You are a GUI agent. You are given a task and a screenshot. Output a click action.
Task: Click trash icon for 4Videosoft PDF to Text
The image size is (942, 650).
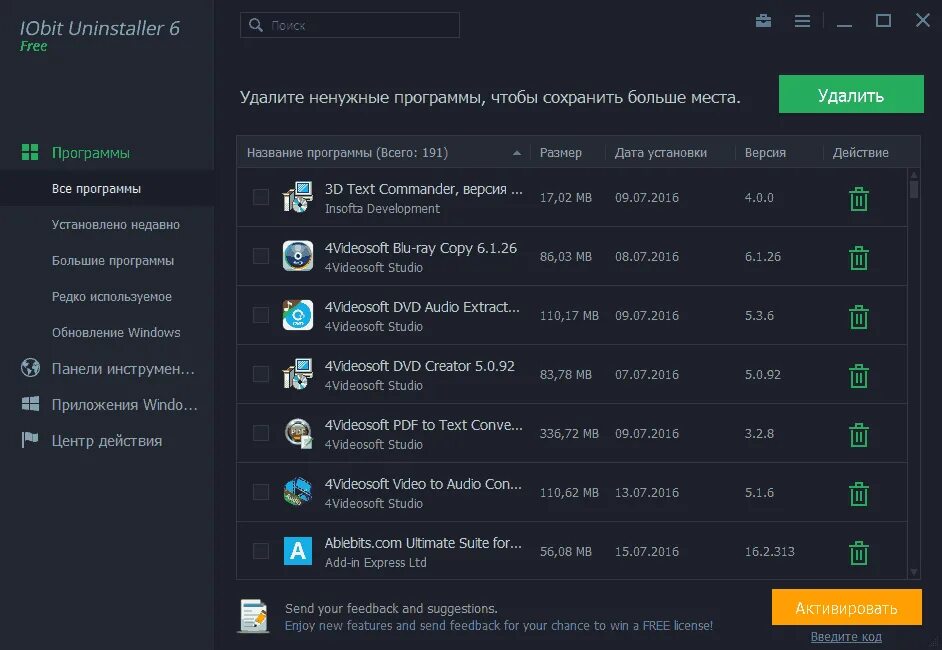tap(858, 434)
